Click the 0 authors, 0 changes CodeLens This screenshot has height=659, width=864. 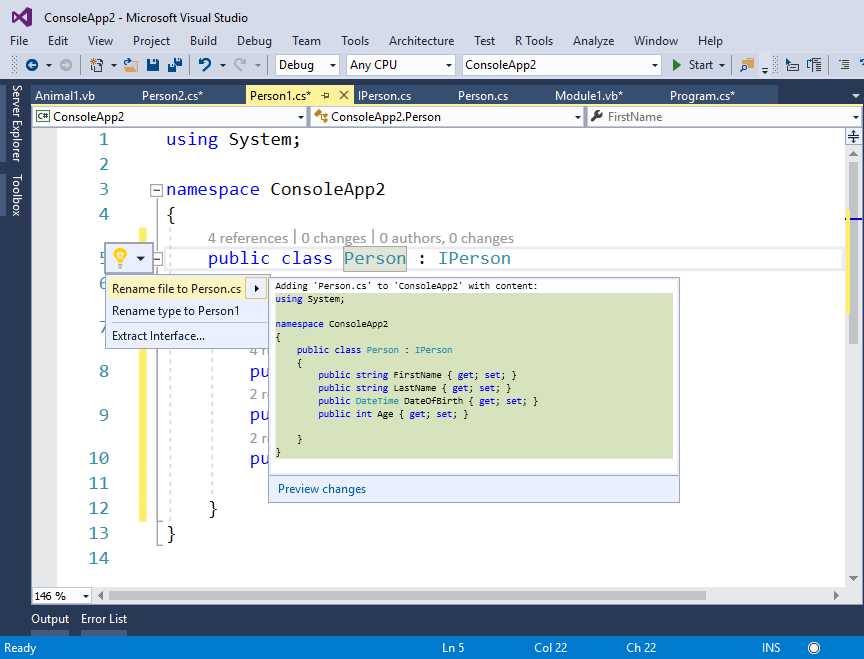point(446,238)
